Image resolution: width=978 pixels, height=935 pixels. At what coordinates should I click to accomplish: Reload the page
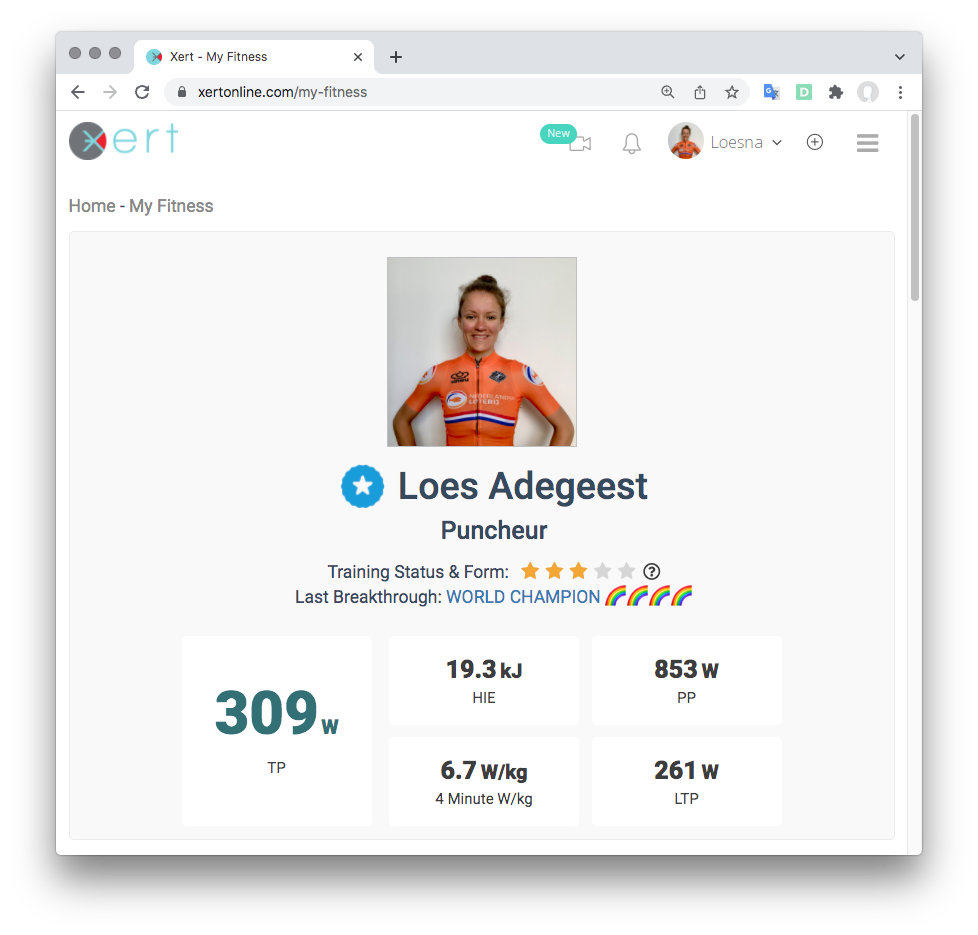[x=142, y=92]
